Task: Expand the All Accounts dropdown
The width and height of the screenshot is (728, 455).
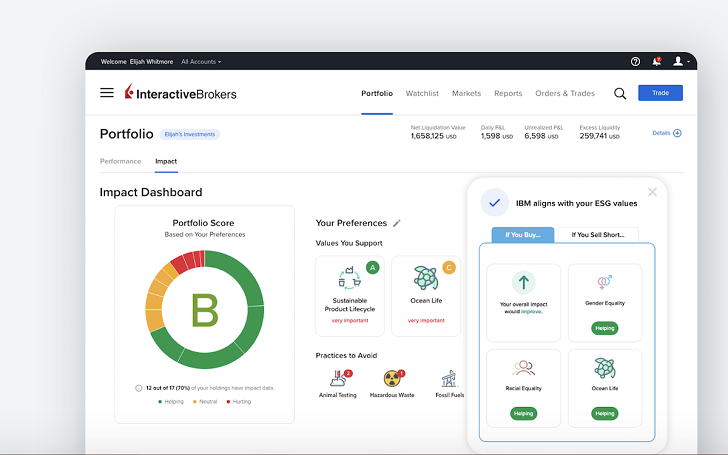Action: click(202, 62)
